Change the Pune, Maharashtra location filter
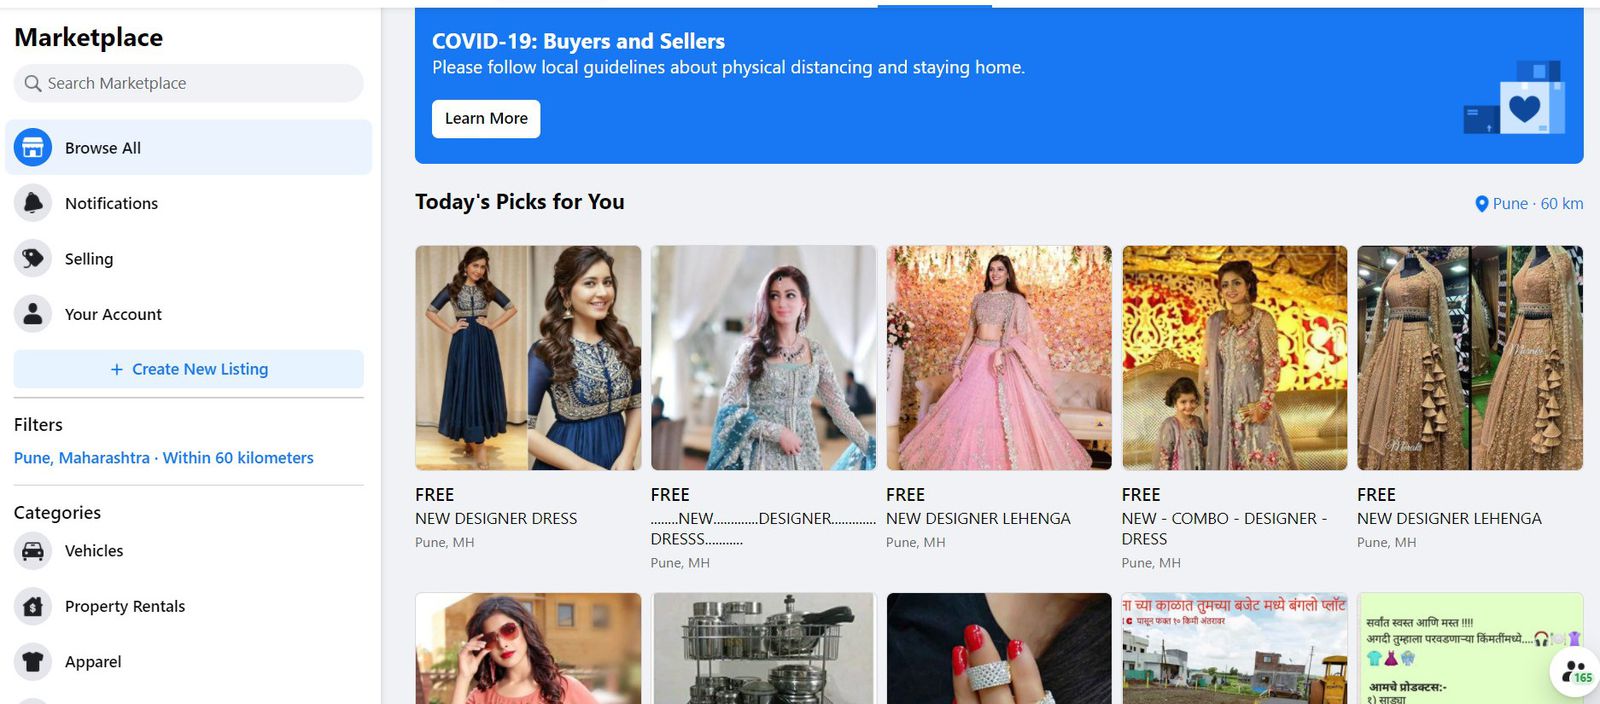The image size is (1600, 704). coord(164,458)
